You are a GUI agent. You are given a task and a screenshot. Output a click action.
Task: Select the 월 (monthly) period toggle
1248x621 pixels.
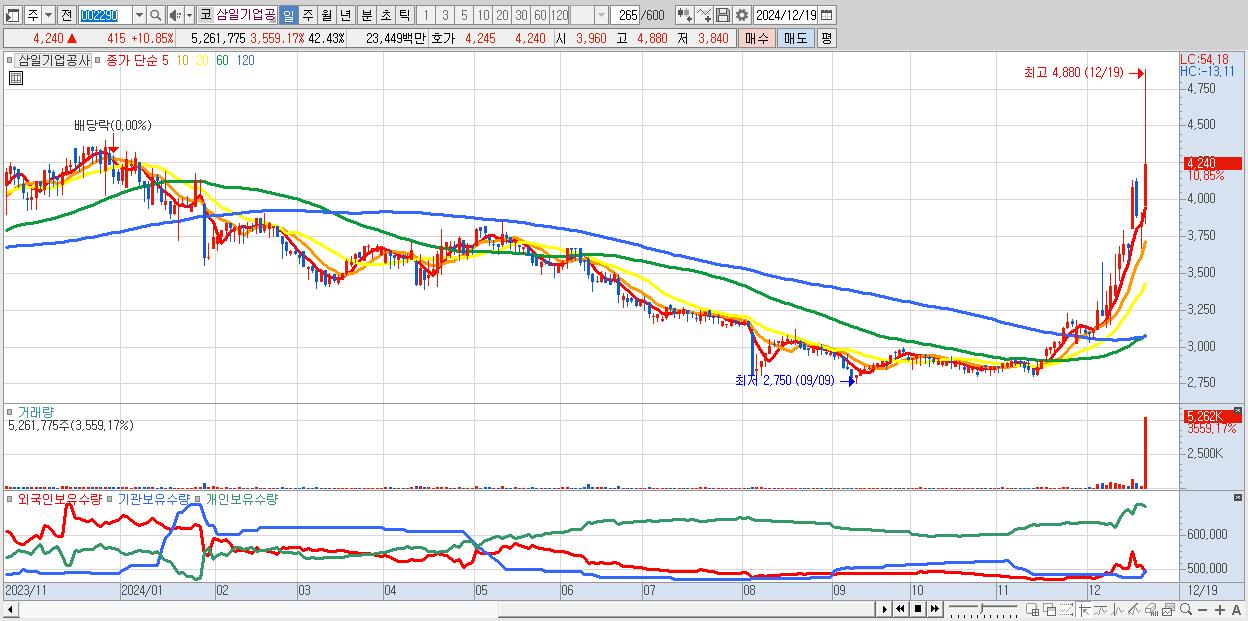(326, 15)
